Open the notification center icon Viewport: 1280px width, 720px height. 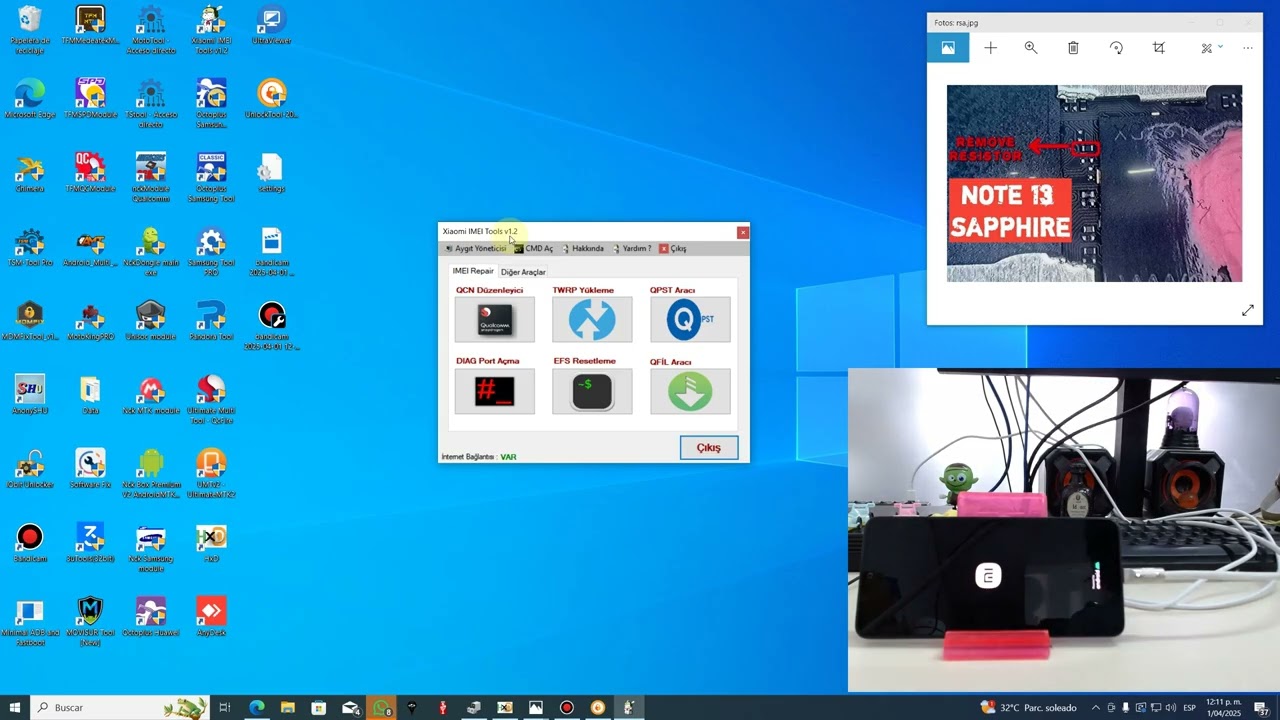(x=1261, y=707)
